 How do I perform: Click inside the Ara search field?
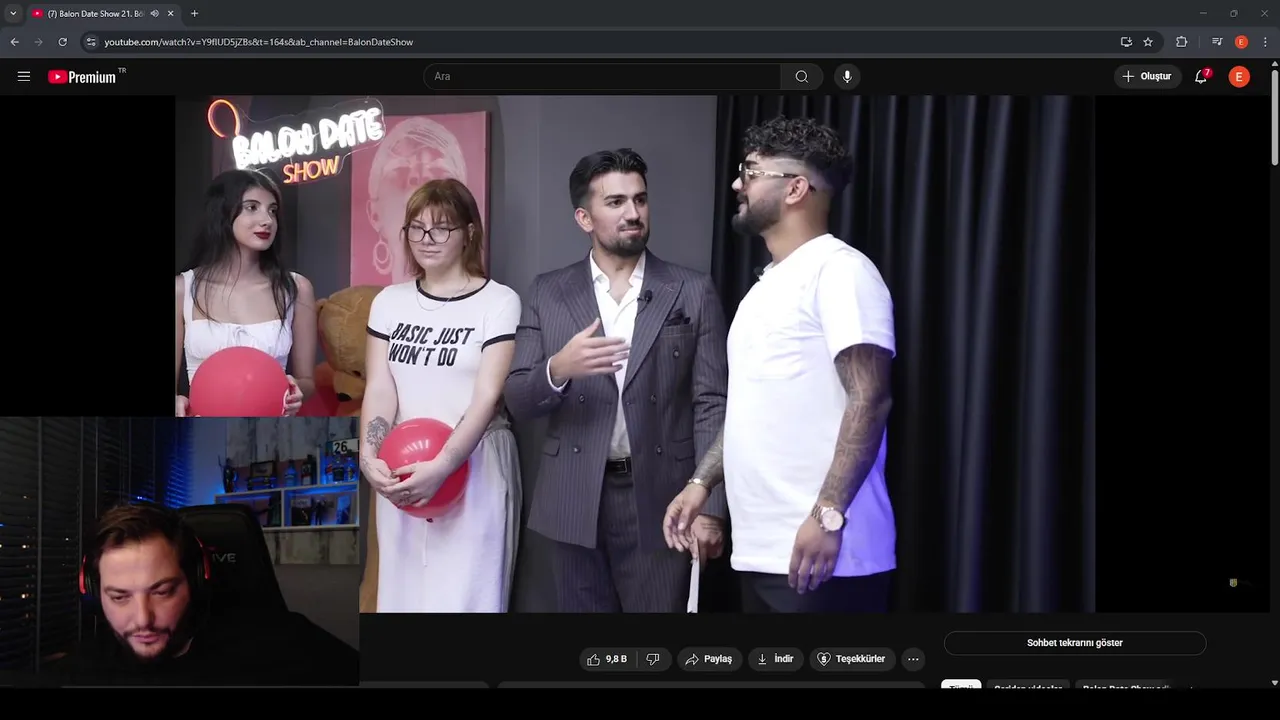[602, 76]
